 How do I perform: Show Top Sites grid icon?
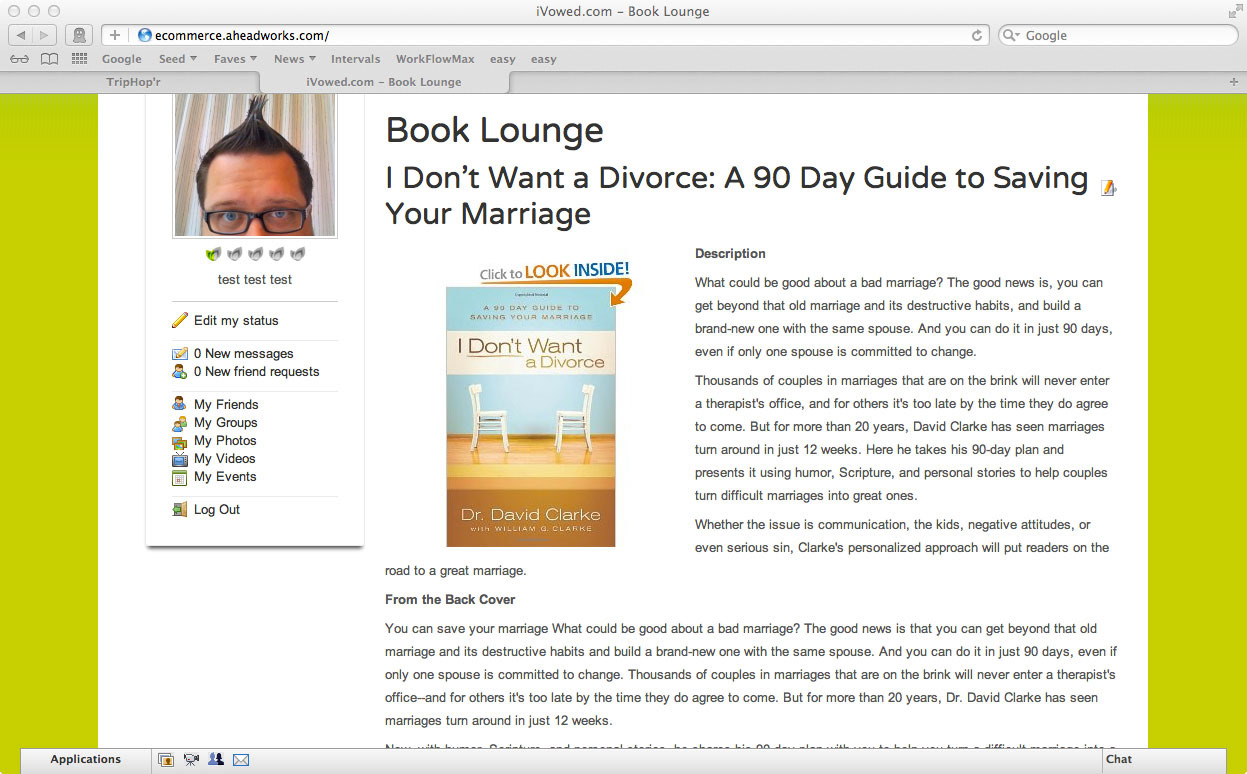click(79, 59)
